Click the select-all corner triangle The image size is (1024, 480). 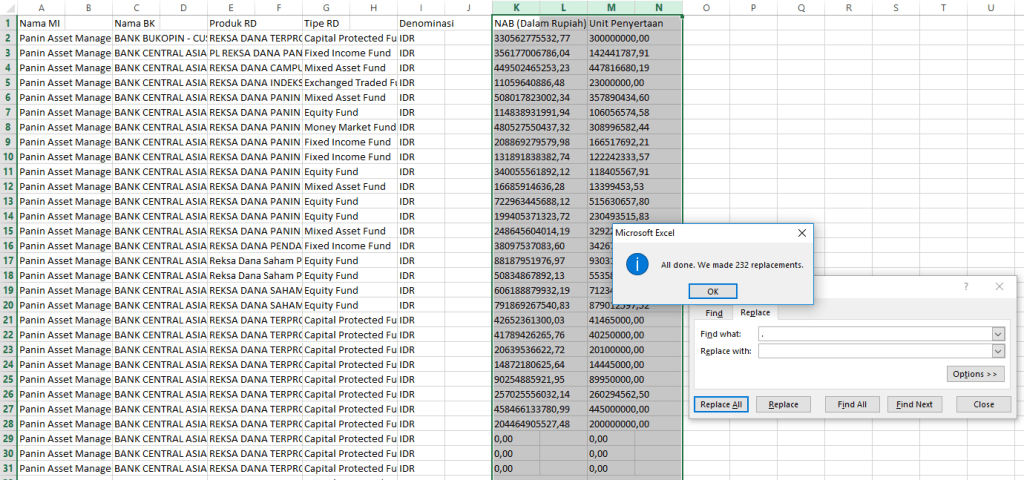(8, 7)
